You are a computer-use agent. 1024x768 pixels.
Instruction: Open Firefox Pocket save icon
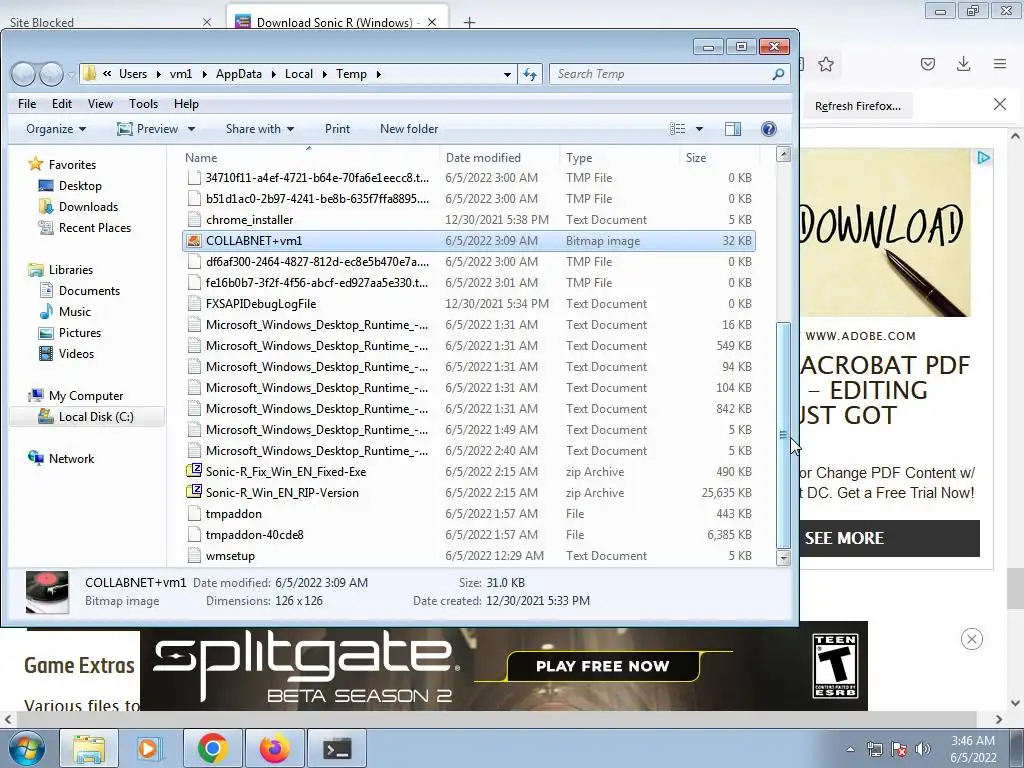pos(928,64)
